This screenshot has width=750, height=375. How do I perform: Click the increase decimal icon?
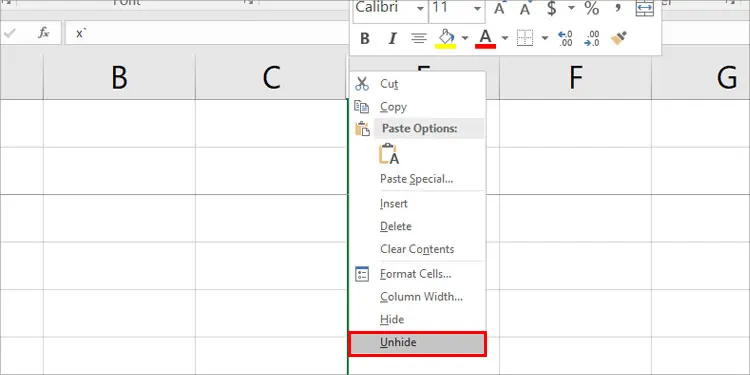click(x=565, y=39)
